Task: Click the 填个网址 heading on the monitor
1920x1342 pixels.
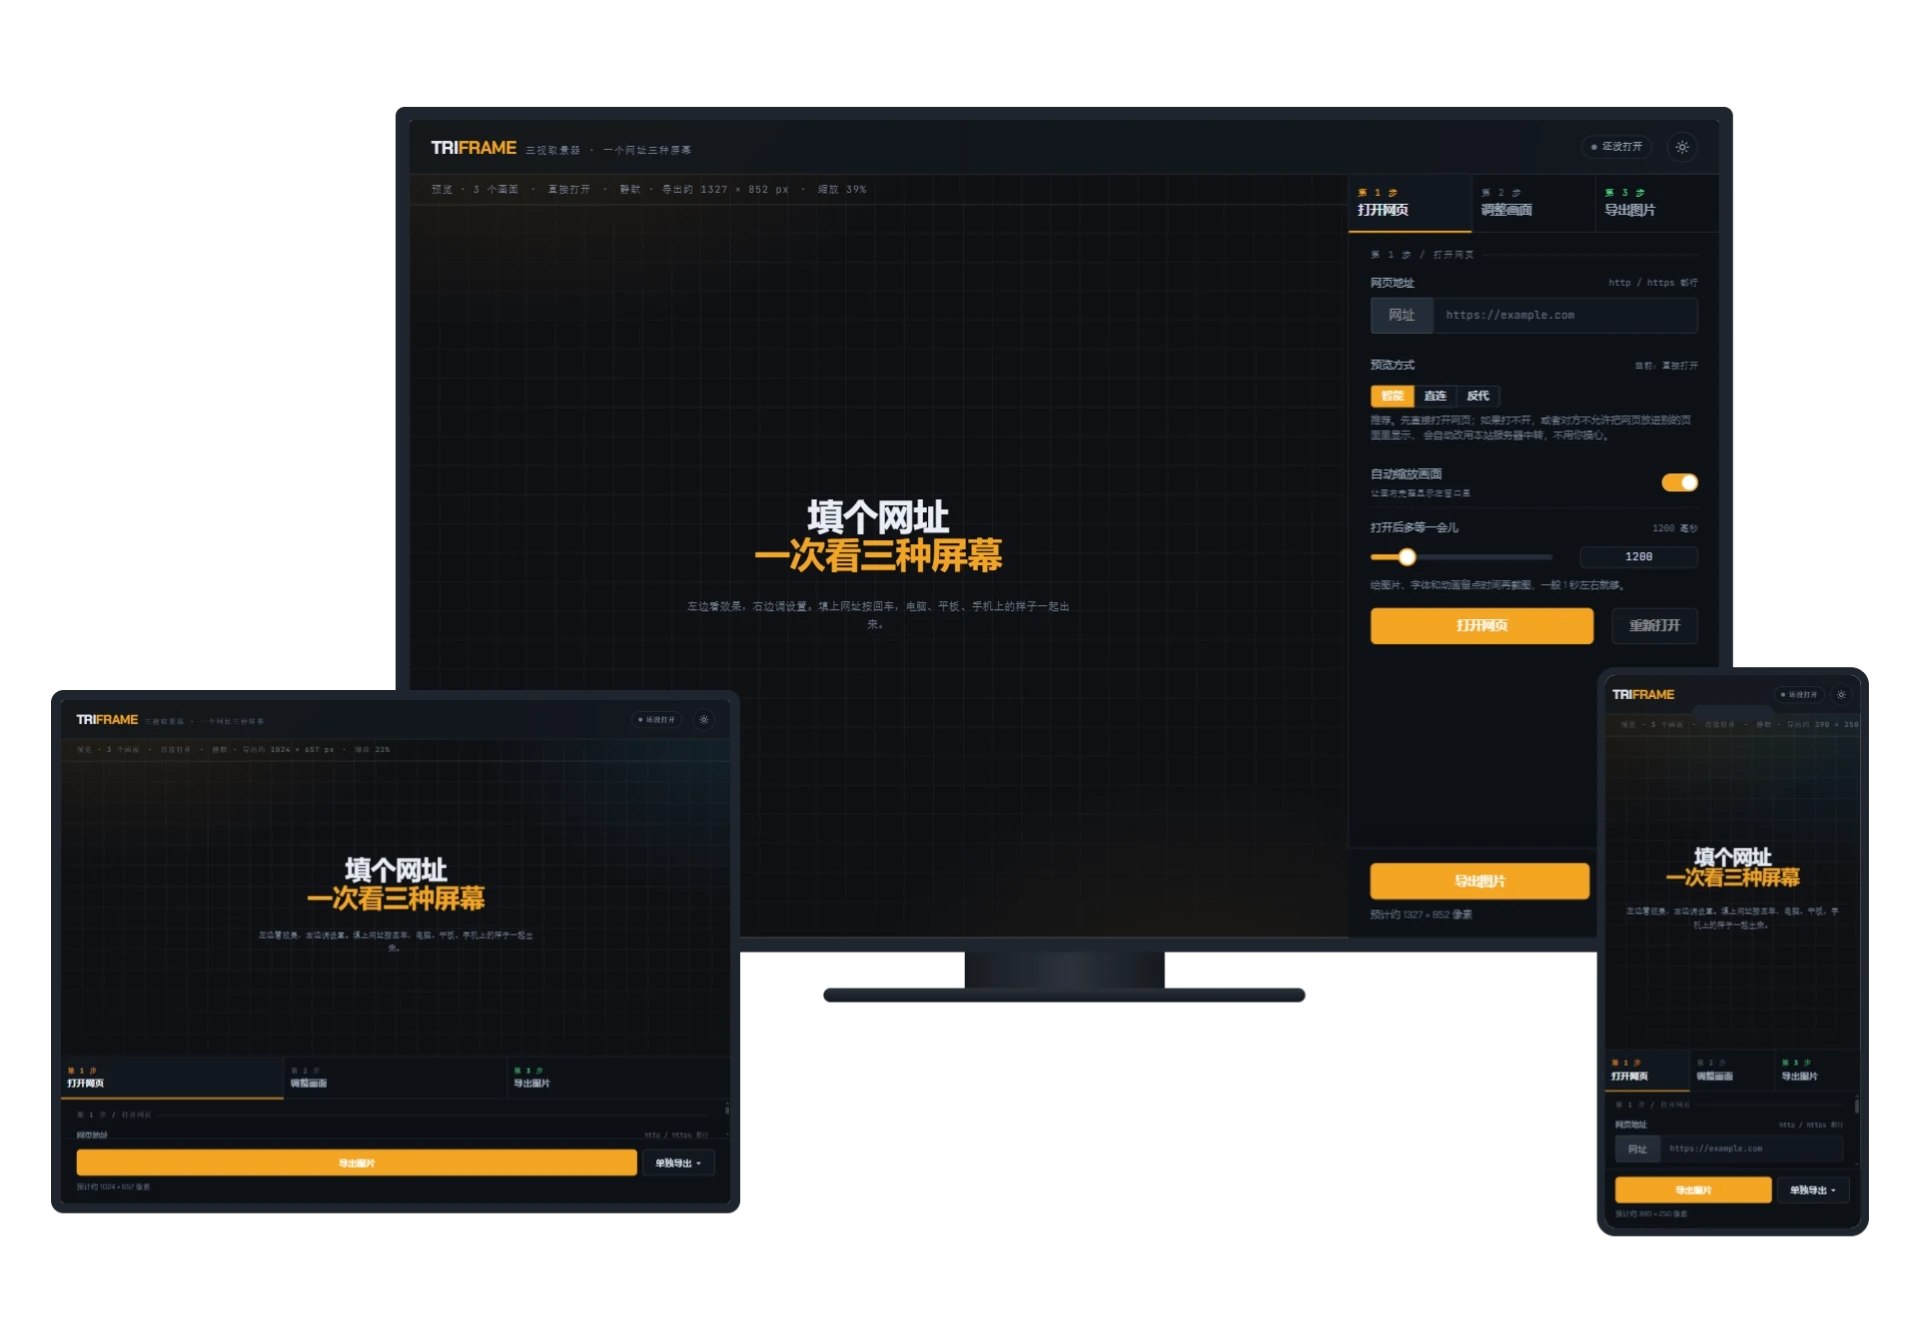Action: tap(878, 518)
